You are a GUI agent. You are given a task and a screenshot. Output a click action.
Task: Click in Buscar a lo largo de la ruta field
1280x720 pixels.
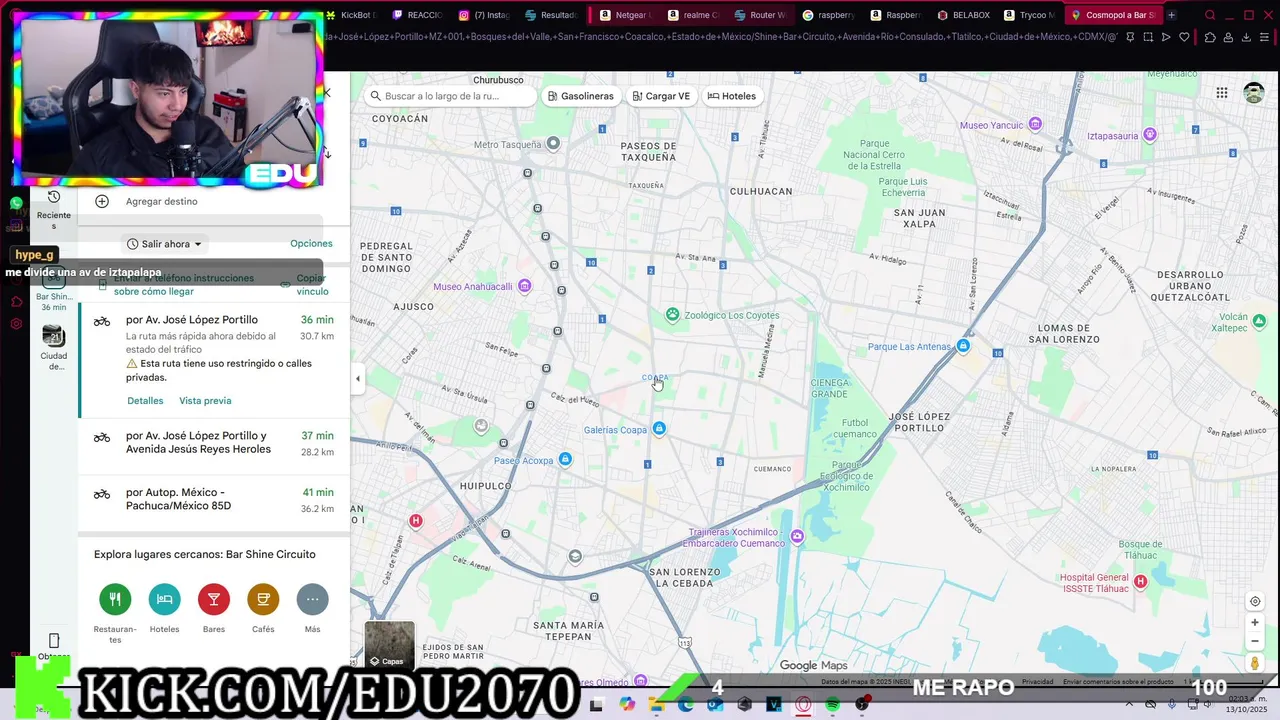pyautogui.click(x=450, y=96)
